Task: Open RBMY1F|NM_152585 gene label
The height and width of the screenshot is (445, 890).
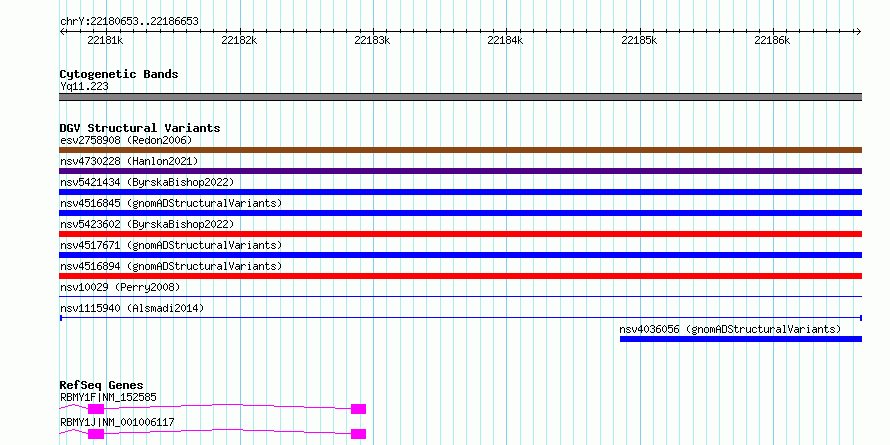Action: coord(108,397)
